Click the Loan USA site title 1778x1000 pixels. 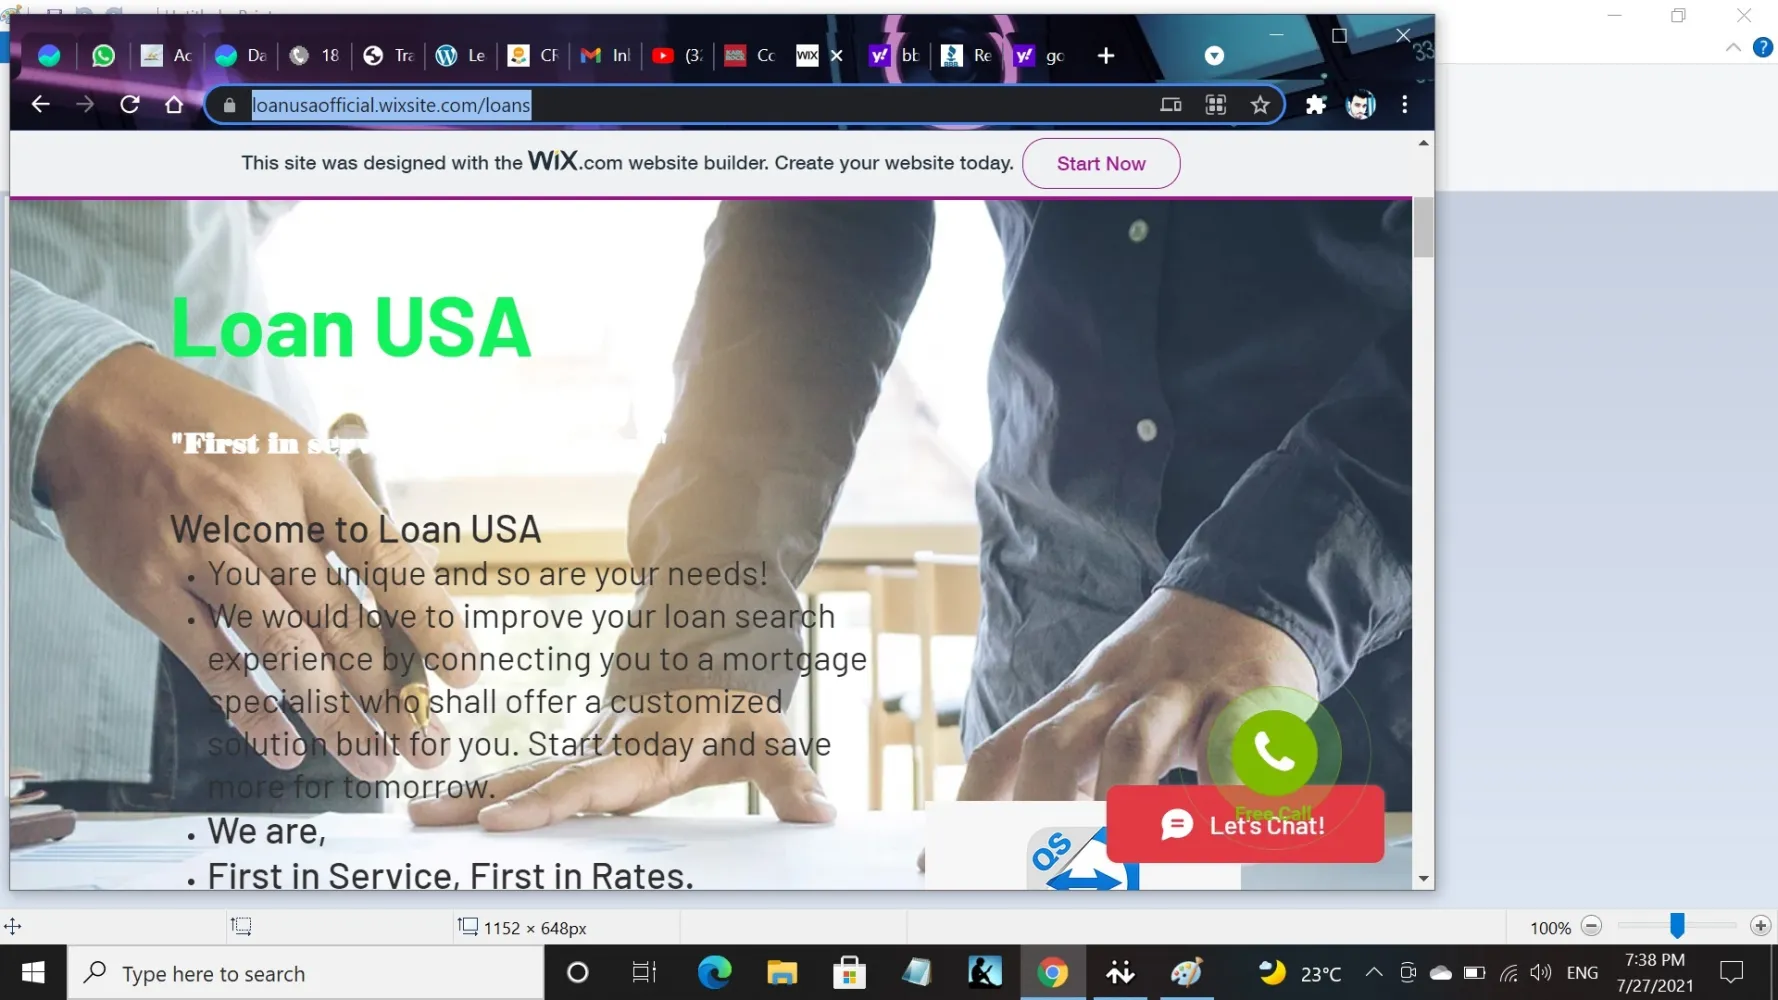[351, 327]
